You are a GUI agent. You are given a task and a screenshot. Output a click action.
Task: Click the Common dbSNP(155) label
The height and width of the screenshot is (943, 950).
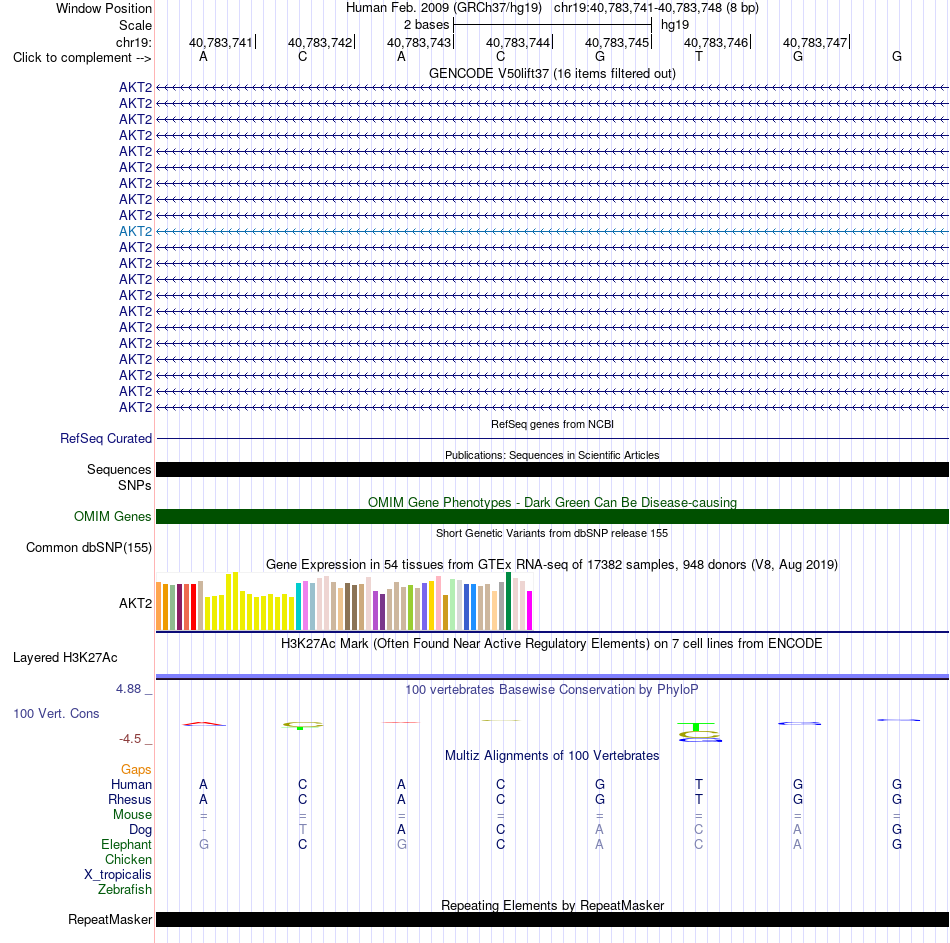(x=88, y=547)
